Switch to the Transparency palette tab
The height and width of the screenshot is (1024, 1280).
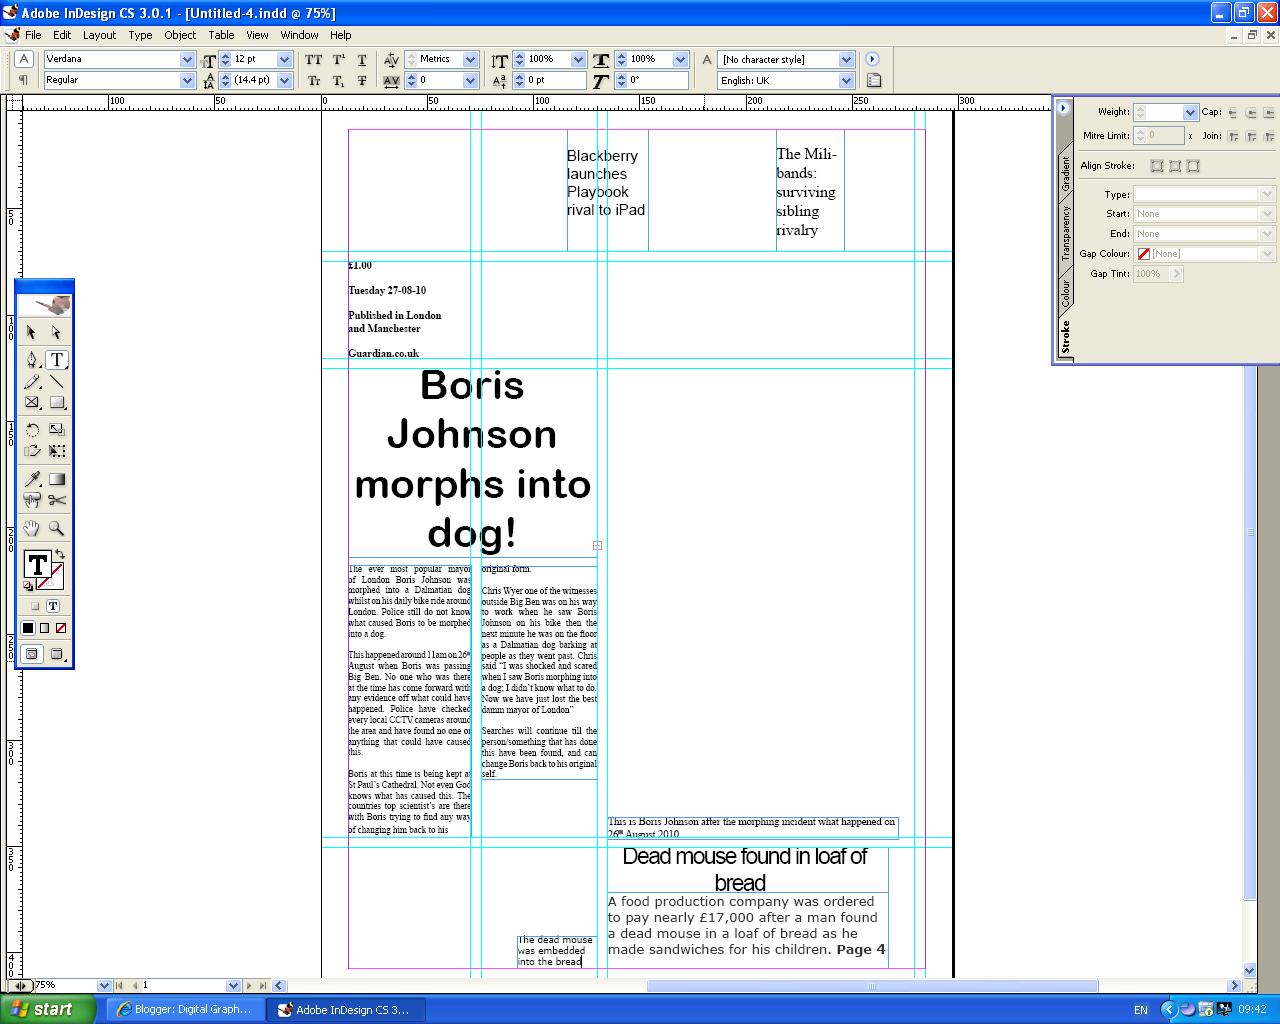1065,228
